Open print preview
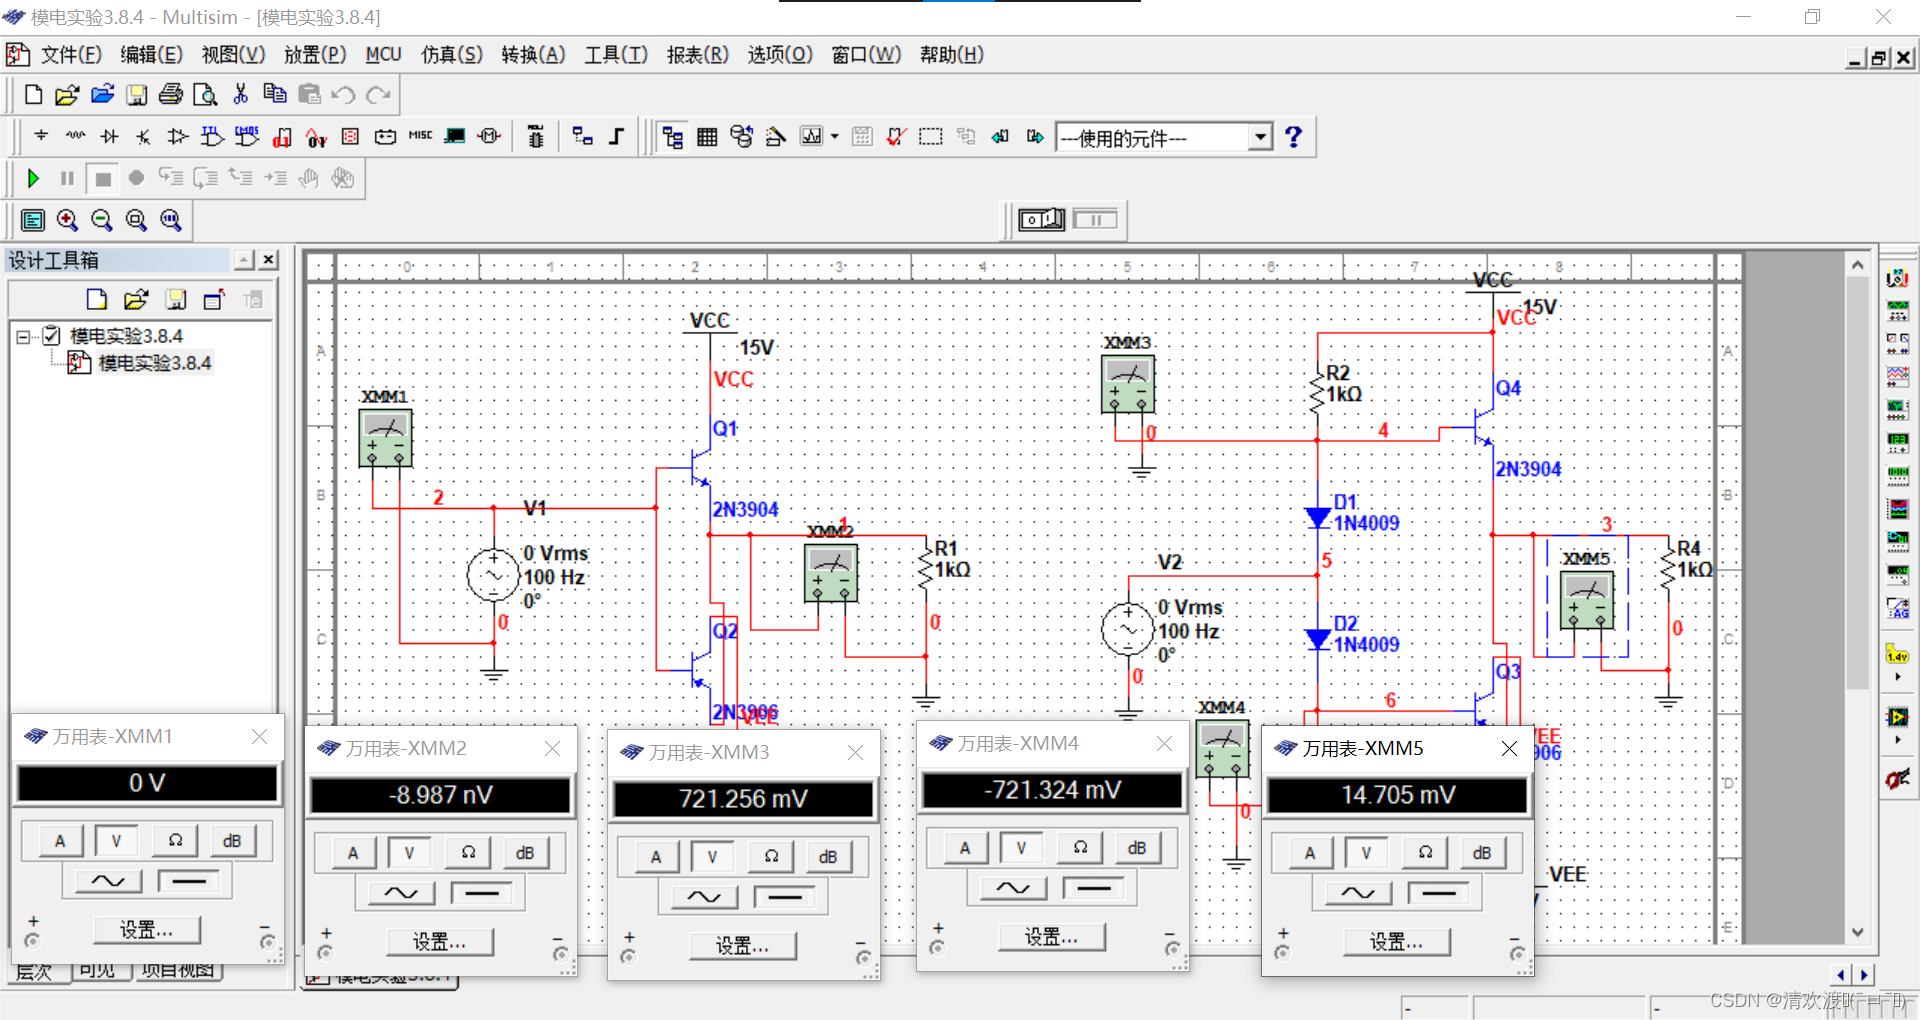Screen dimensions: 1920x1020 (x=205, y=95)
